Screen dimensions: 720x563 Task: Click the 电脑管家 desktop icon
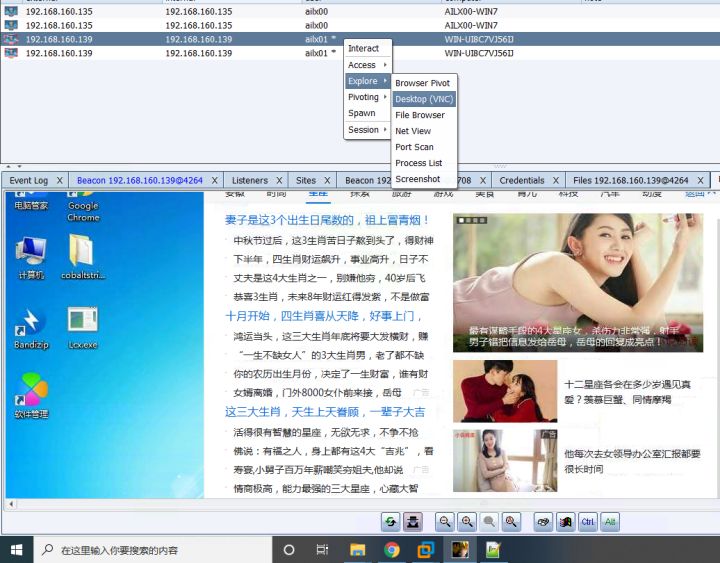click(31, 202)
